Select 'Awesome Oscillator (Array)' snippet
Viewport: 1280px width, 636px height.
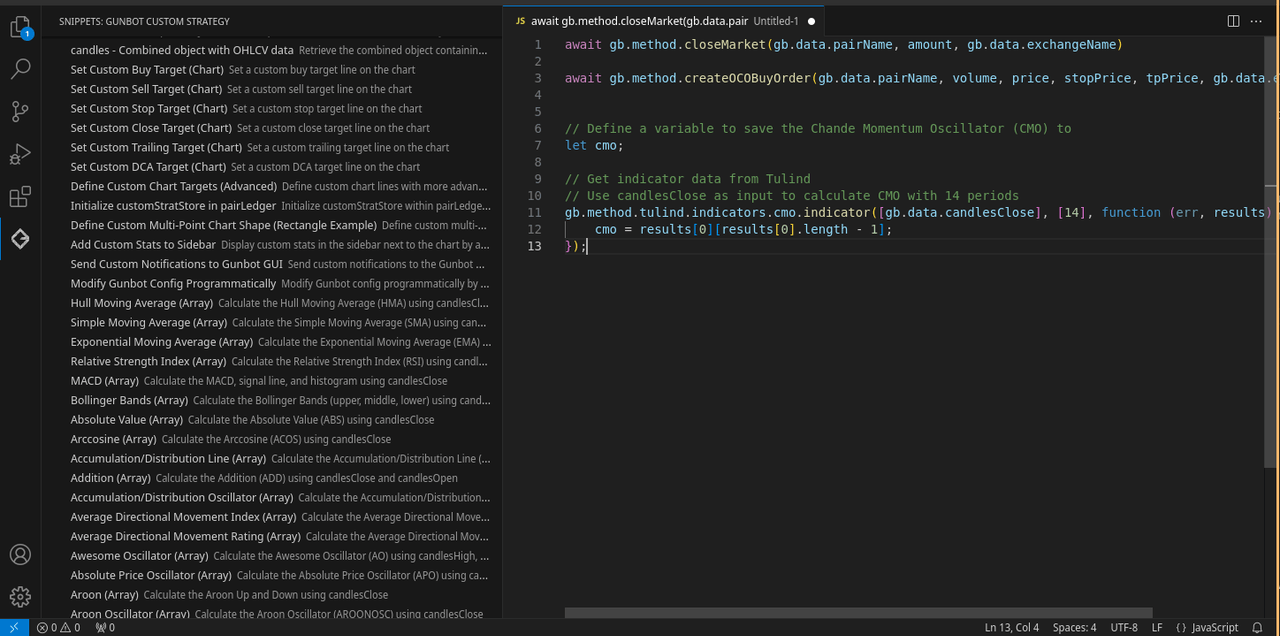point(272,555)
